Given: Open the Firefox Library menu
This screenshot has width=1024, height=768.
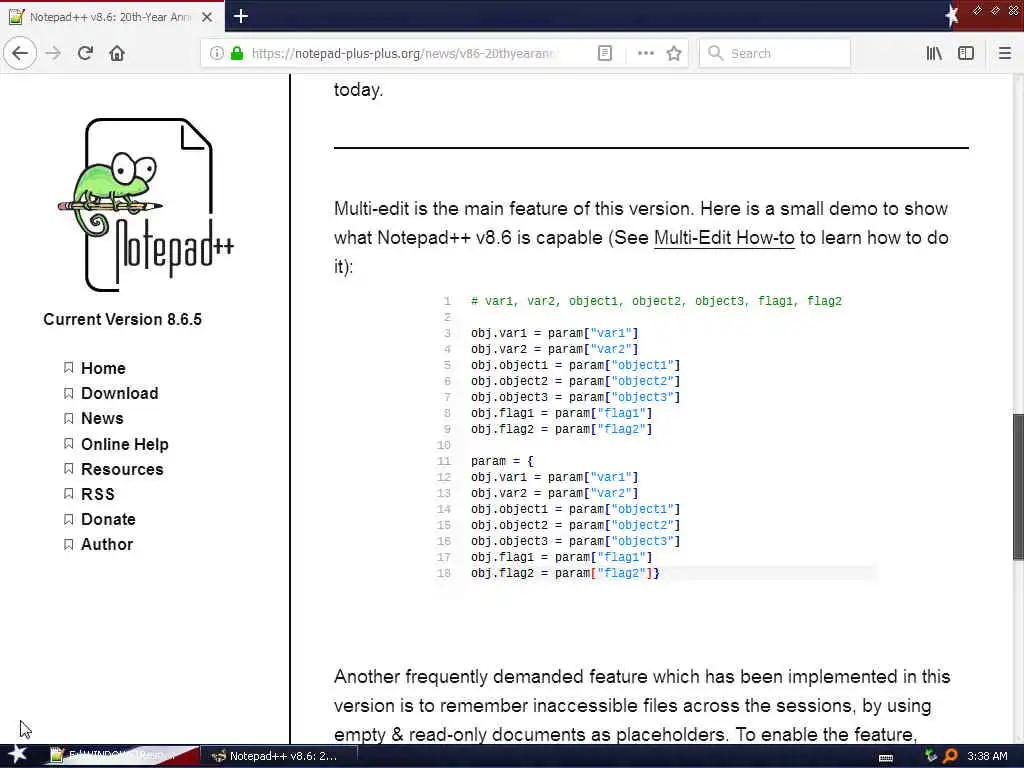Looking at the screenshot, I should tap(934, 53).
